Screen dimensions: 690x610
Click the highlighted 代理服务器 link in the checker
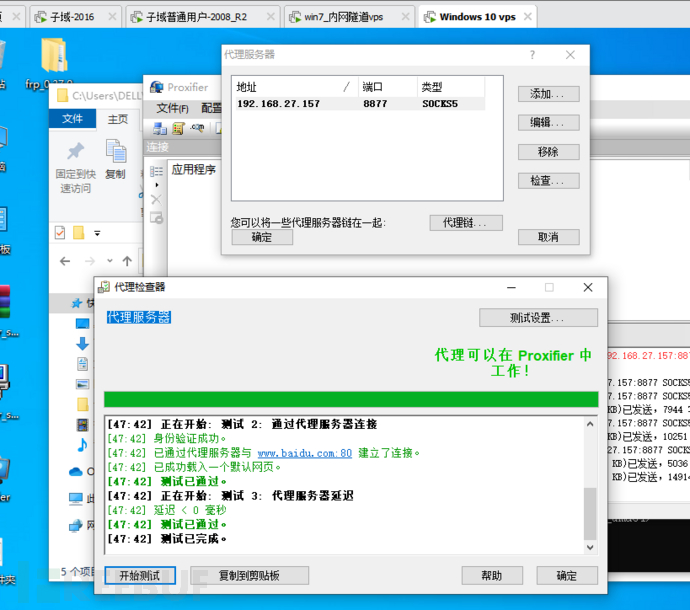(x=139, y=317)
